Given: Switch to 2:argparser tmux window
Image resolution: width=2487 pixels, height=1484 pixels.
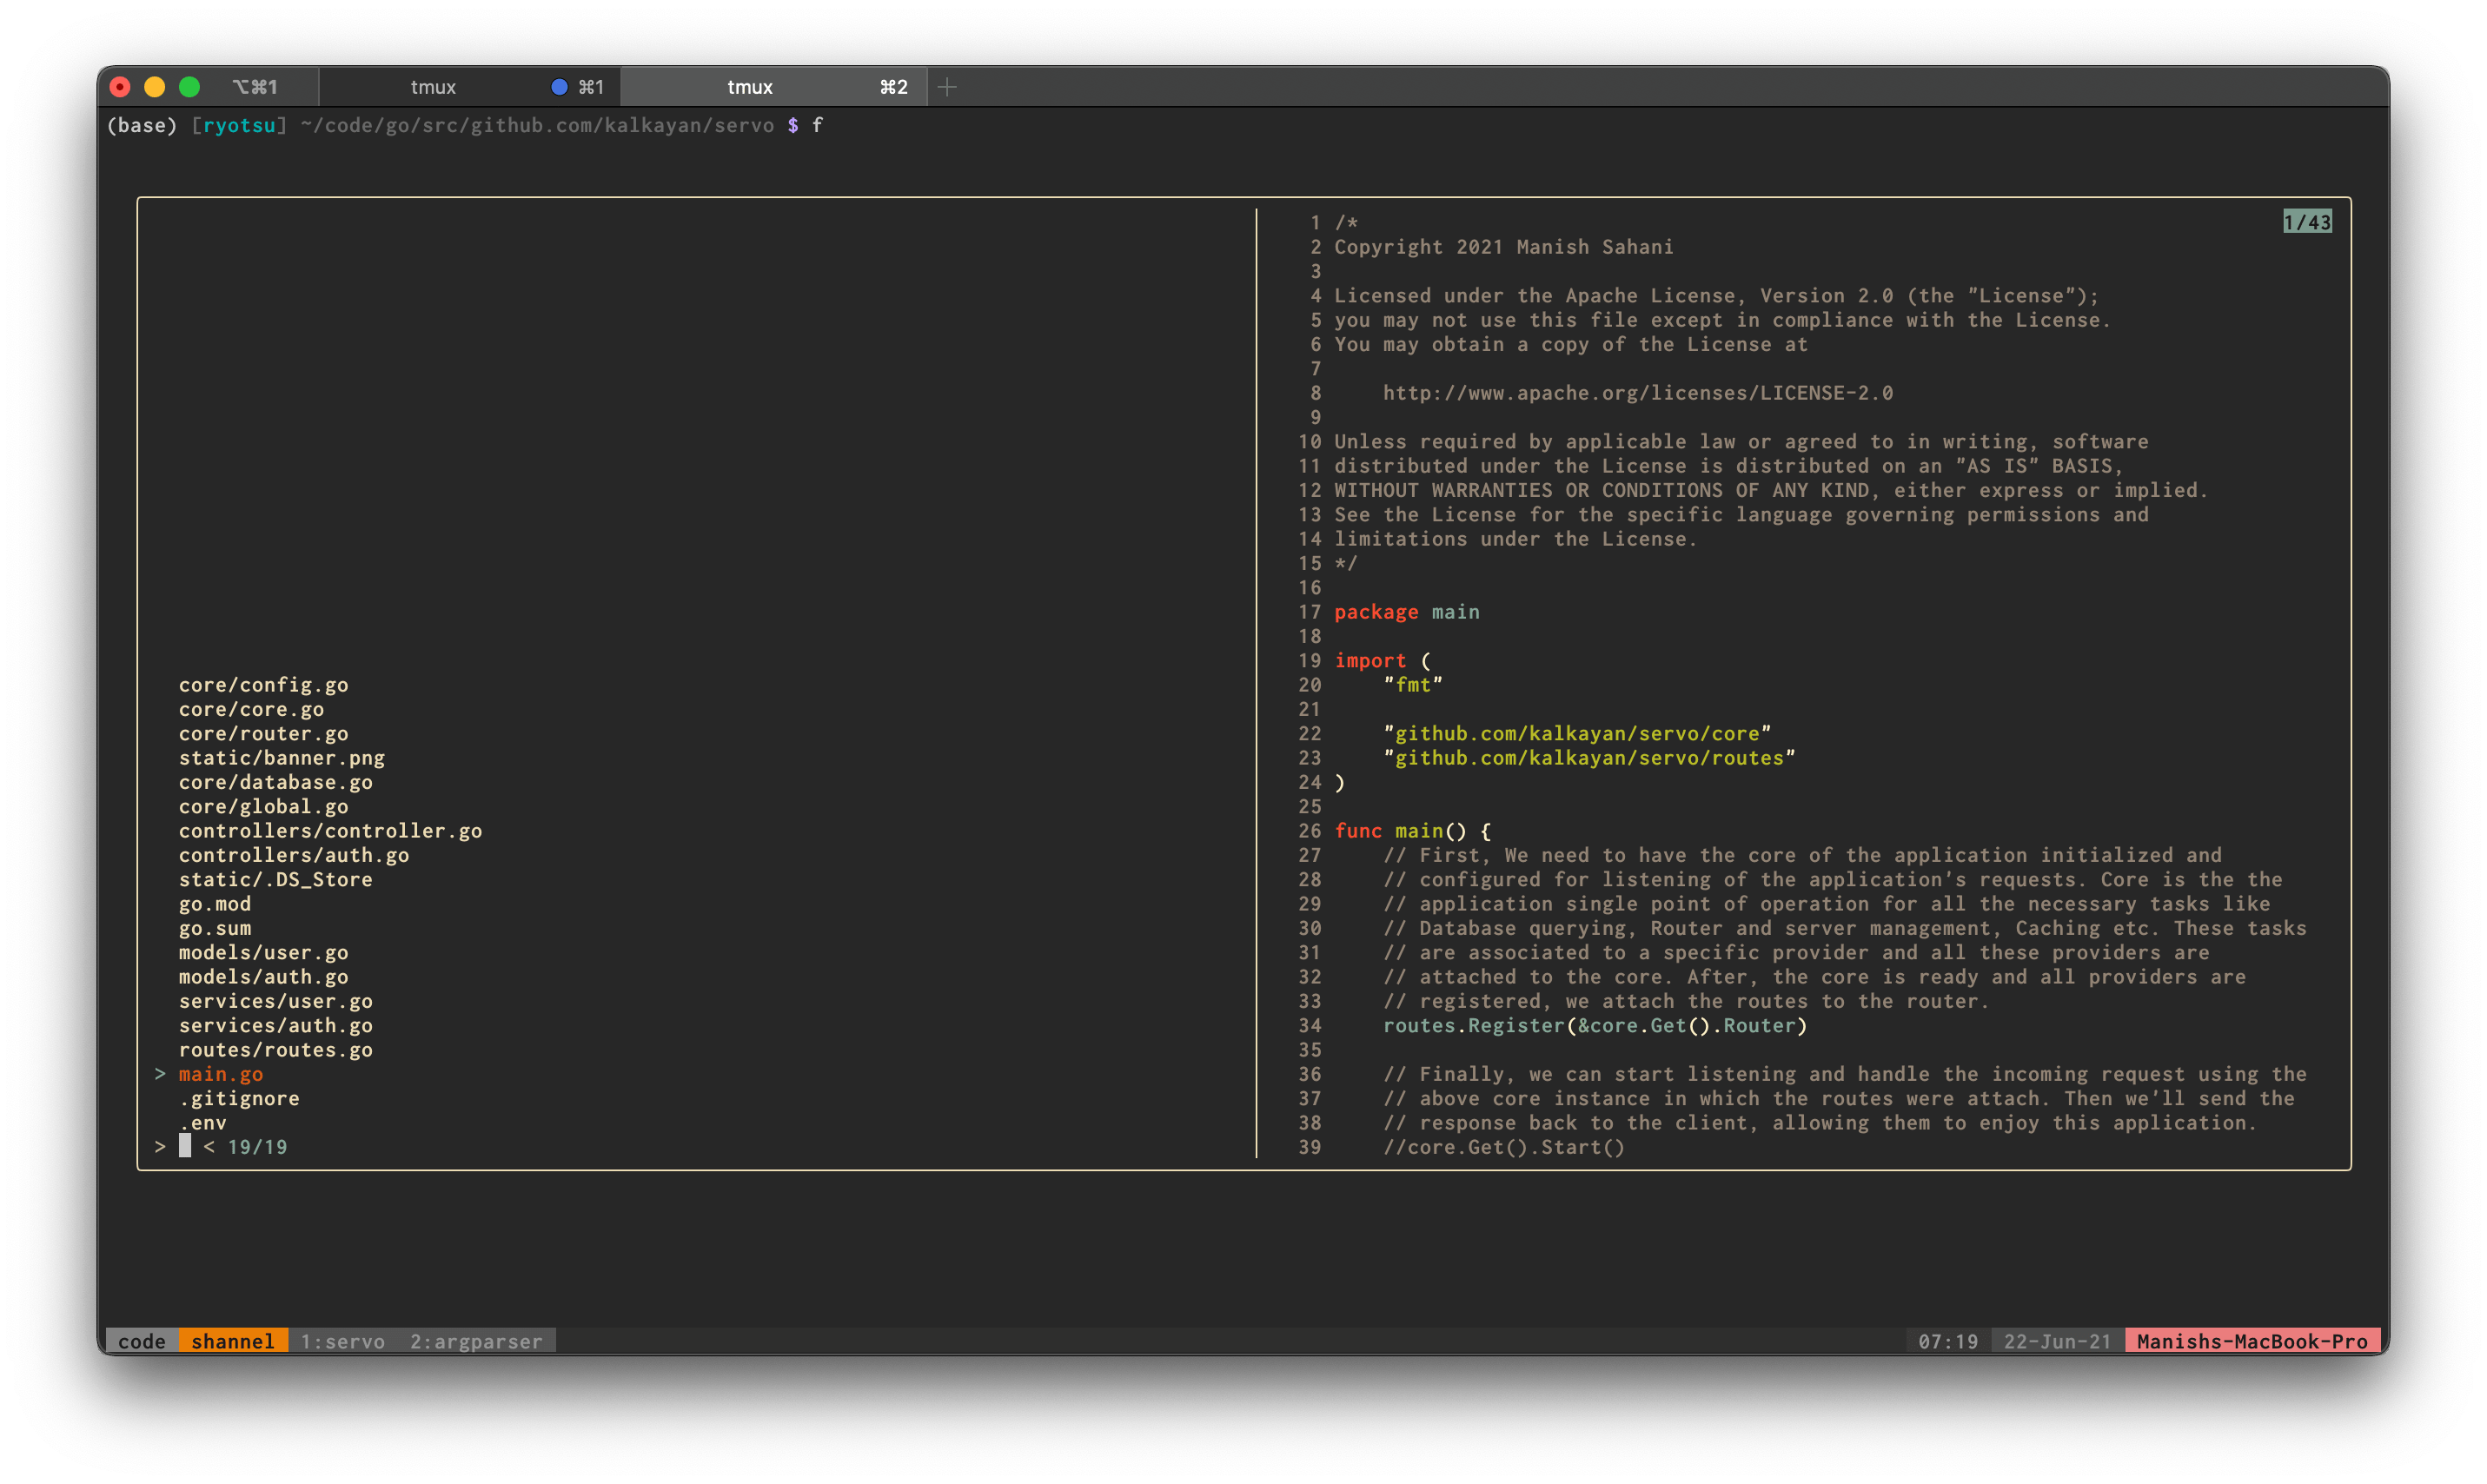Looking at the screenshot, I should tap(476, 1341).
